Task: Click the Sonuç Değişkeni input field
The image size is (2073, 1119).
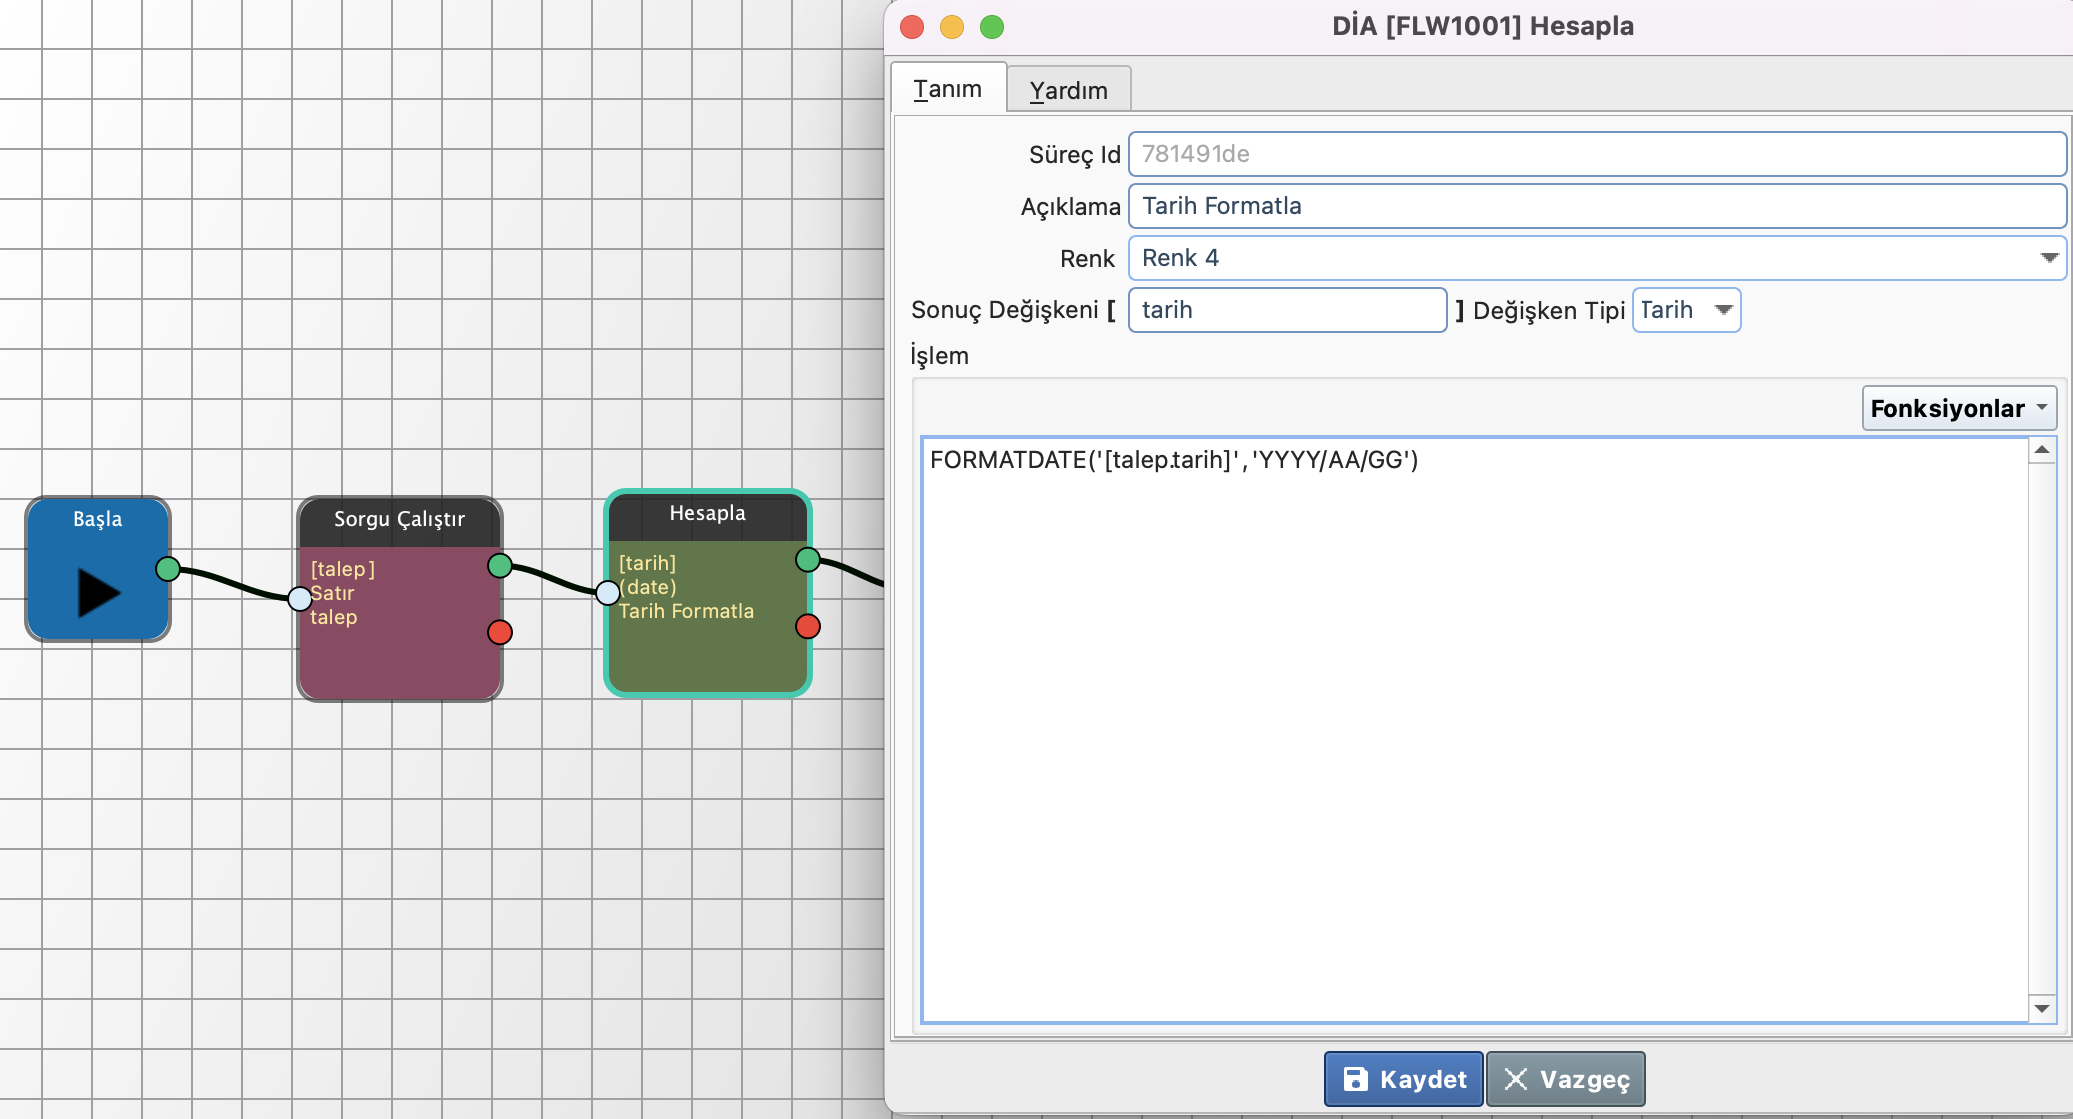Action: click(1286, 310)
